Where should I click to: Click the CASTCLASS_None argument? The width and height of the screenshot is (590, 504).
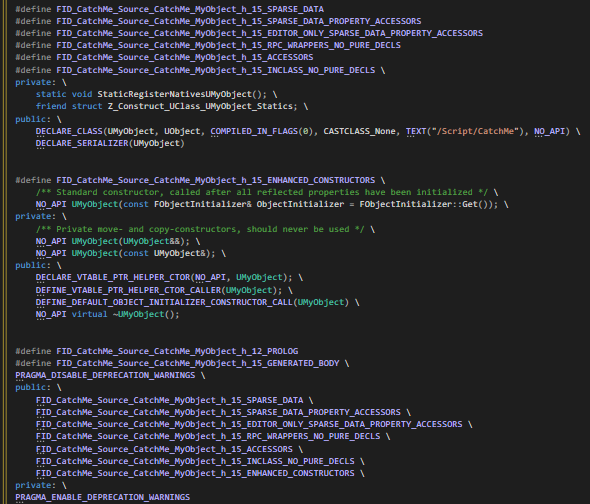[359, 131]
